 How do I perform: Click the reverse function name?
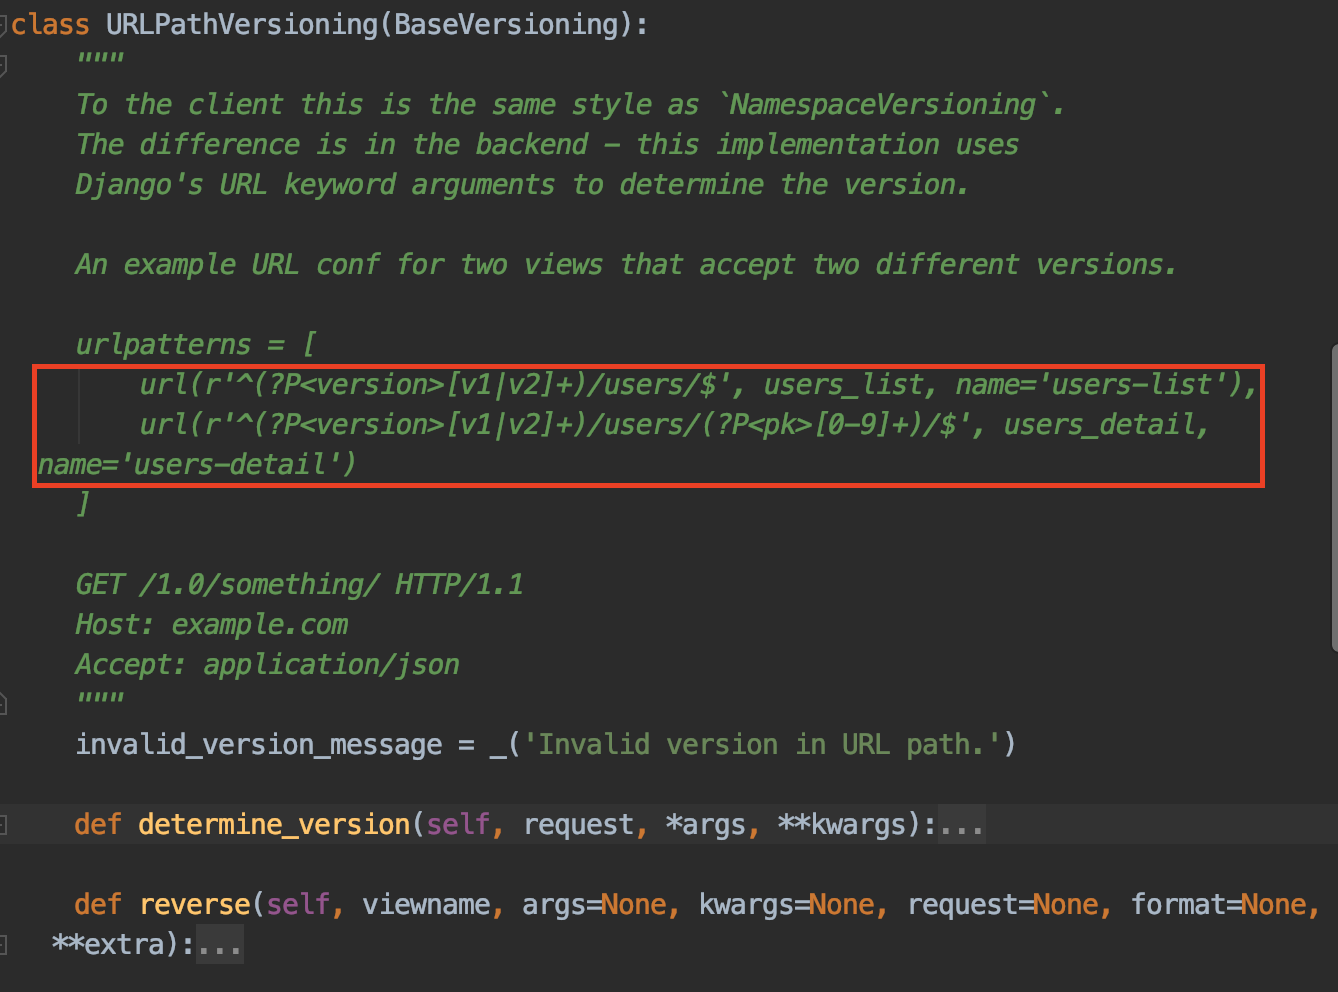point(195,905)
